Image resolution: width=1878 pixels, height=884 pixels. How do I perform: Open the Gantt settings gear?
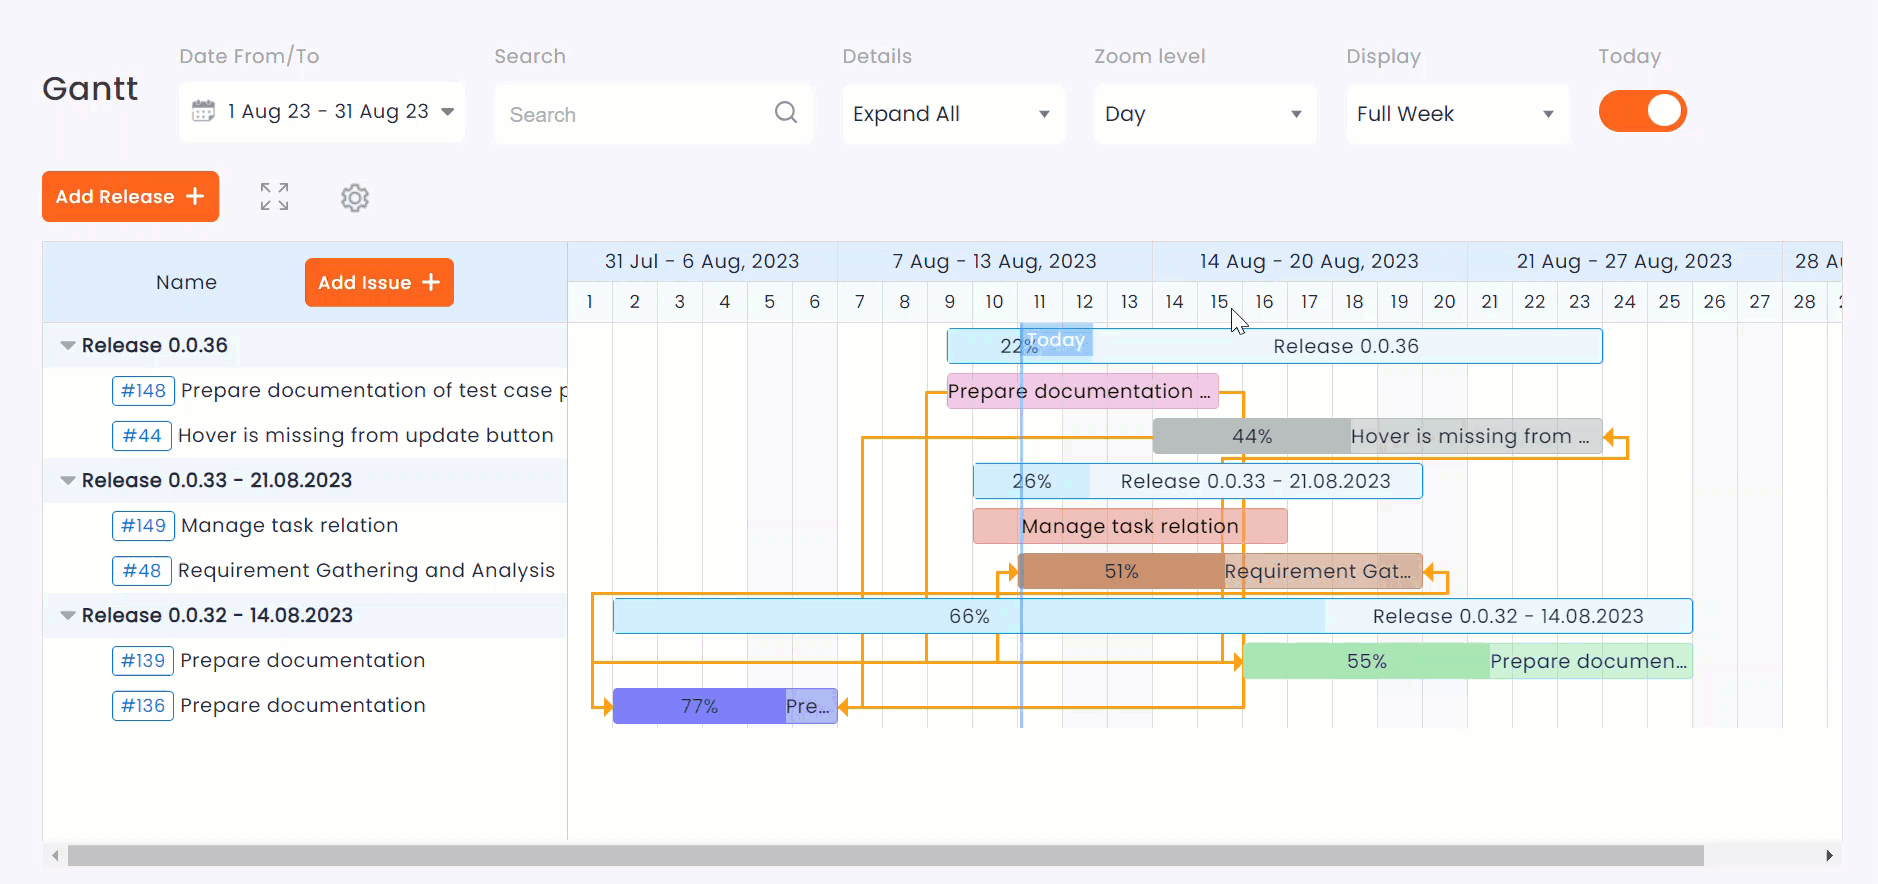(355, 198)
